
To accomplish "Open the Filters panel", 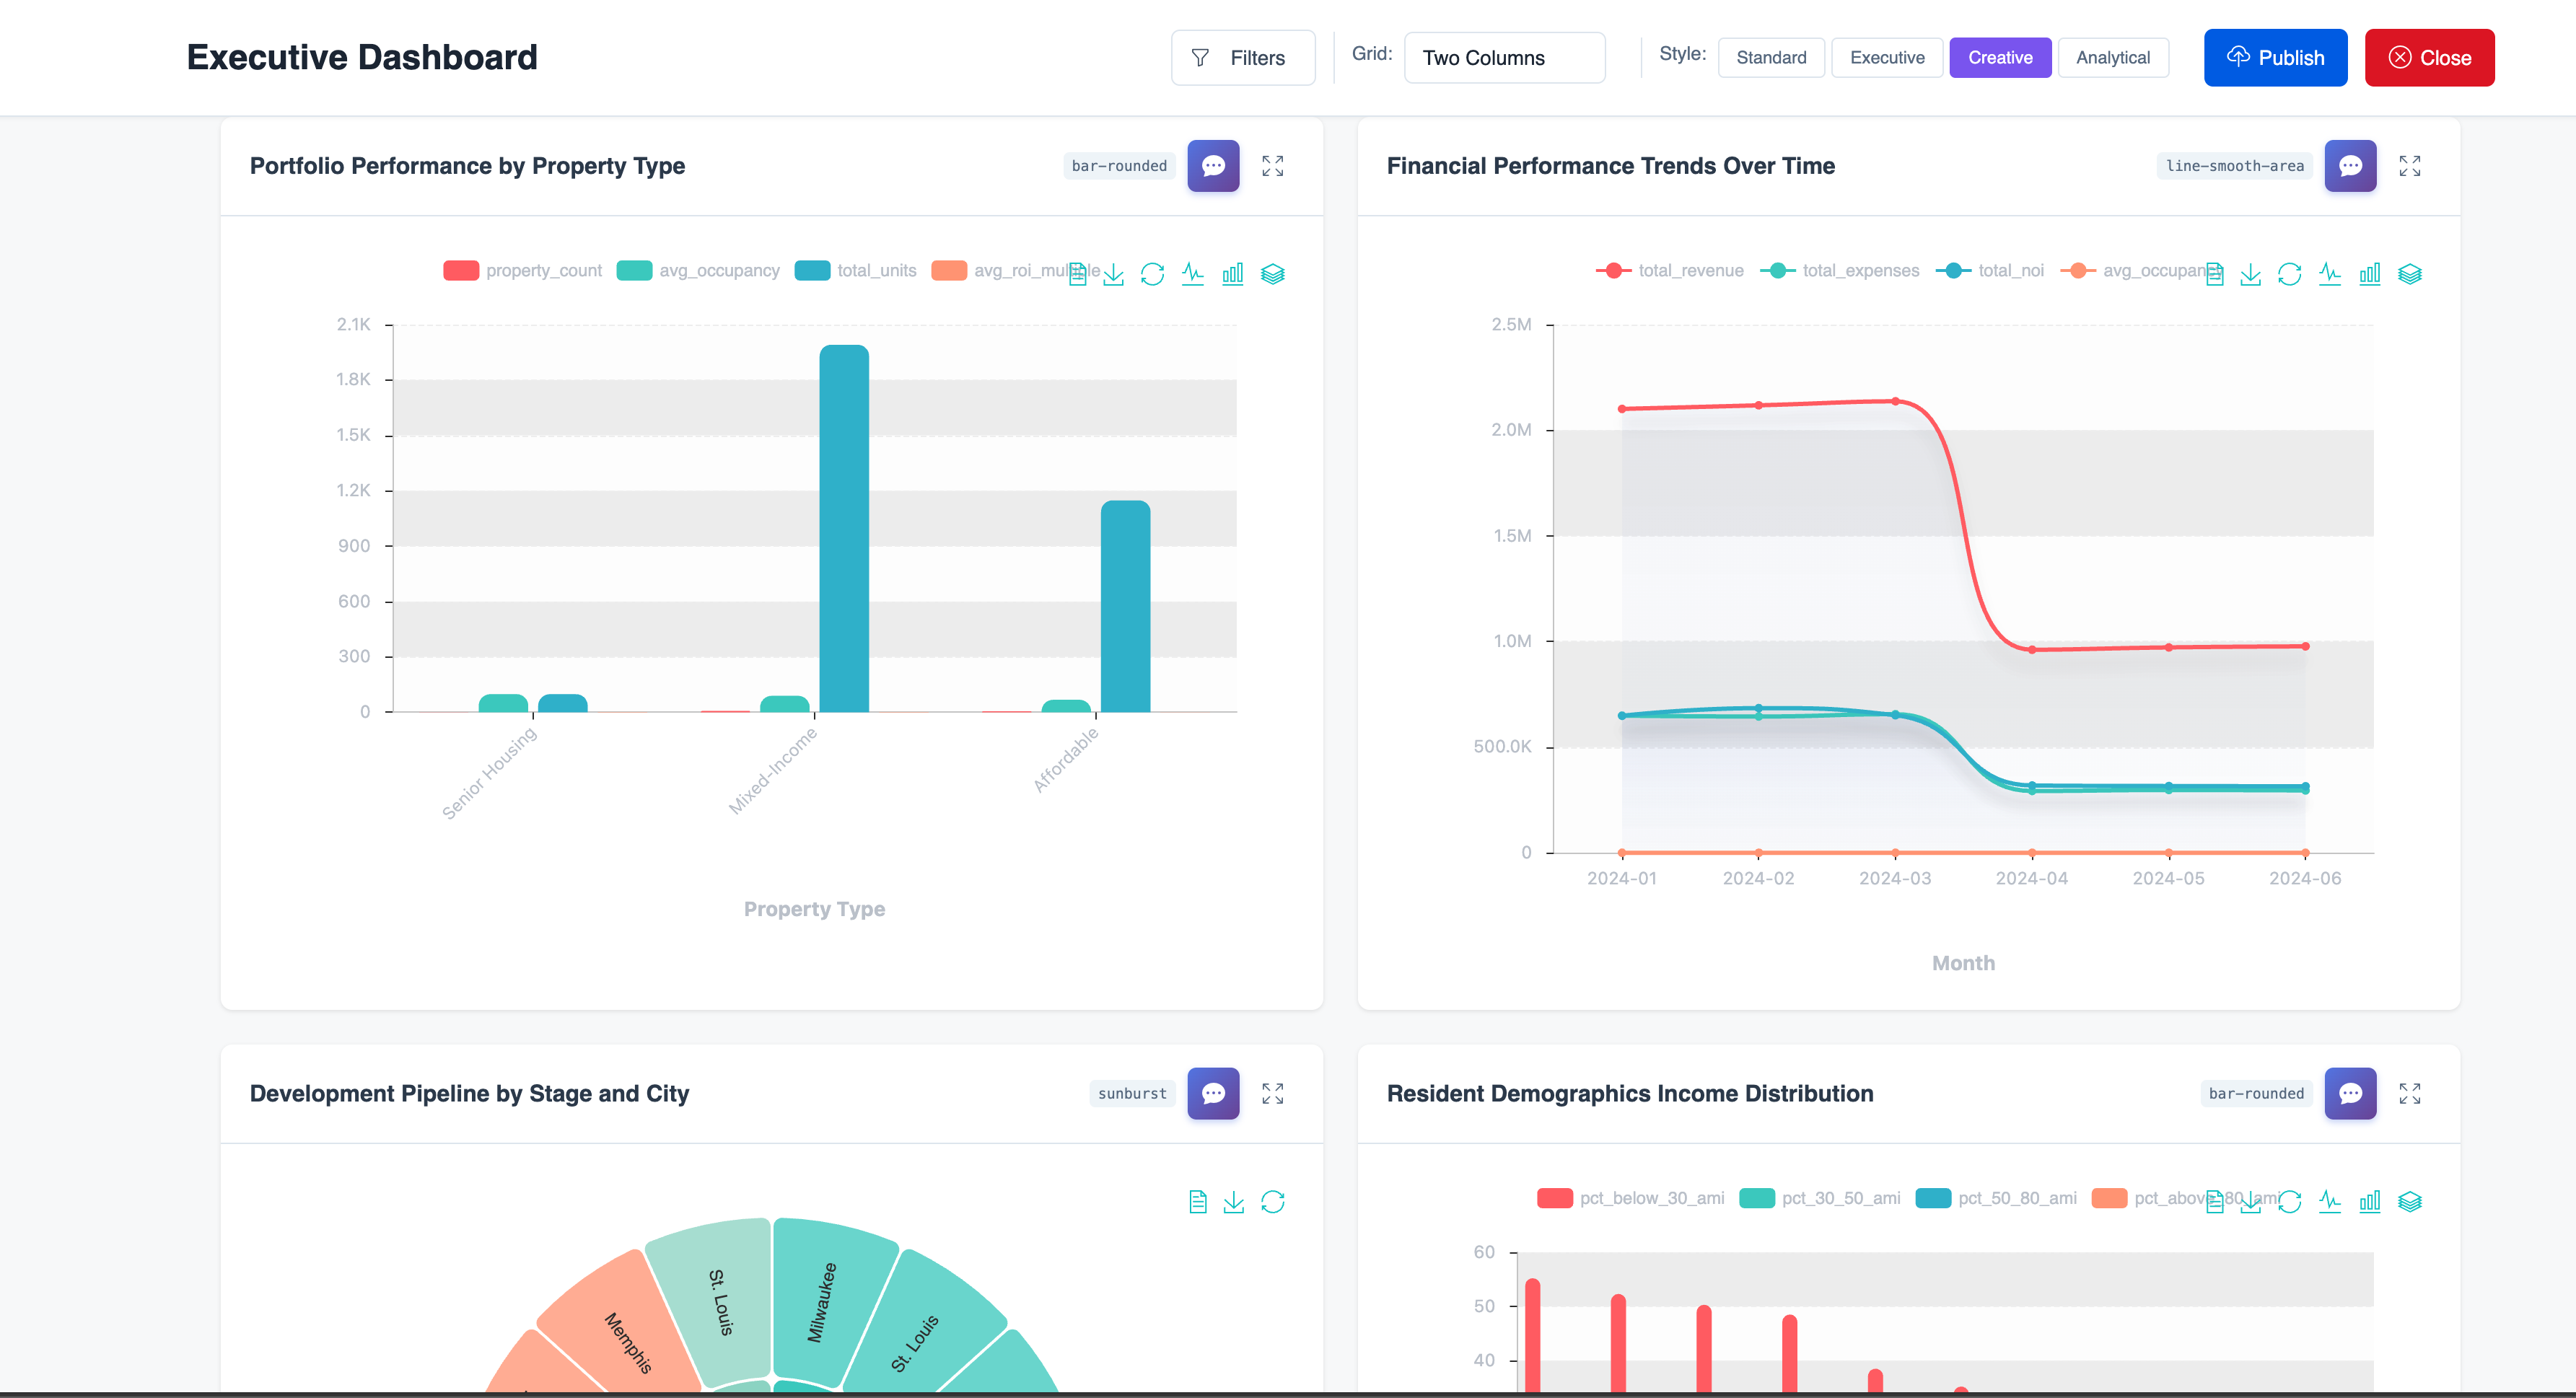I will click(1242, 57).
